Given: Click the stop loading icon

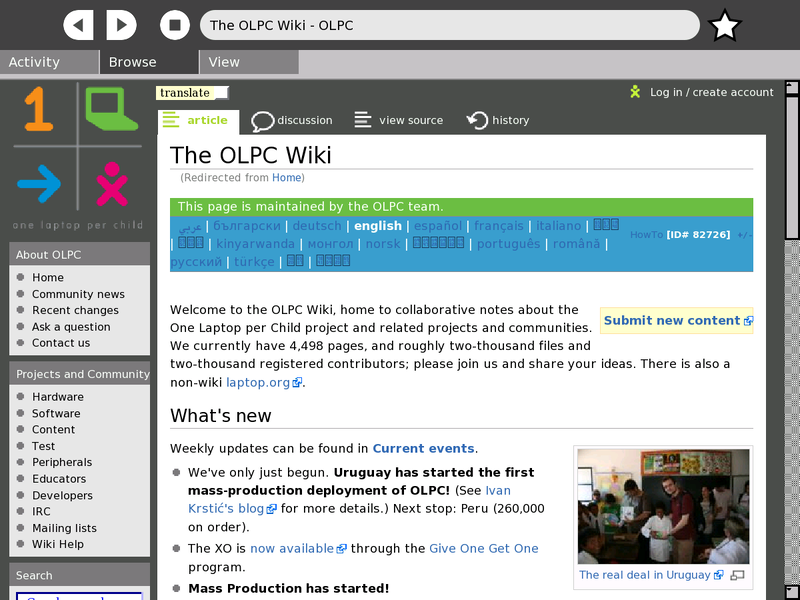Looking at the screenshot, I should point(175,25).
